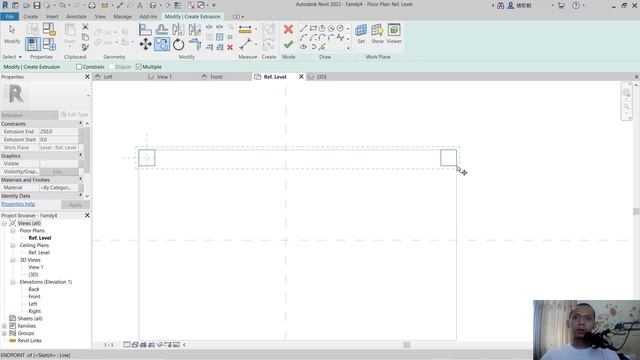Click the red Delete icon in Modify panel

pyautogui.click(x=230, y=47)
